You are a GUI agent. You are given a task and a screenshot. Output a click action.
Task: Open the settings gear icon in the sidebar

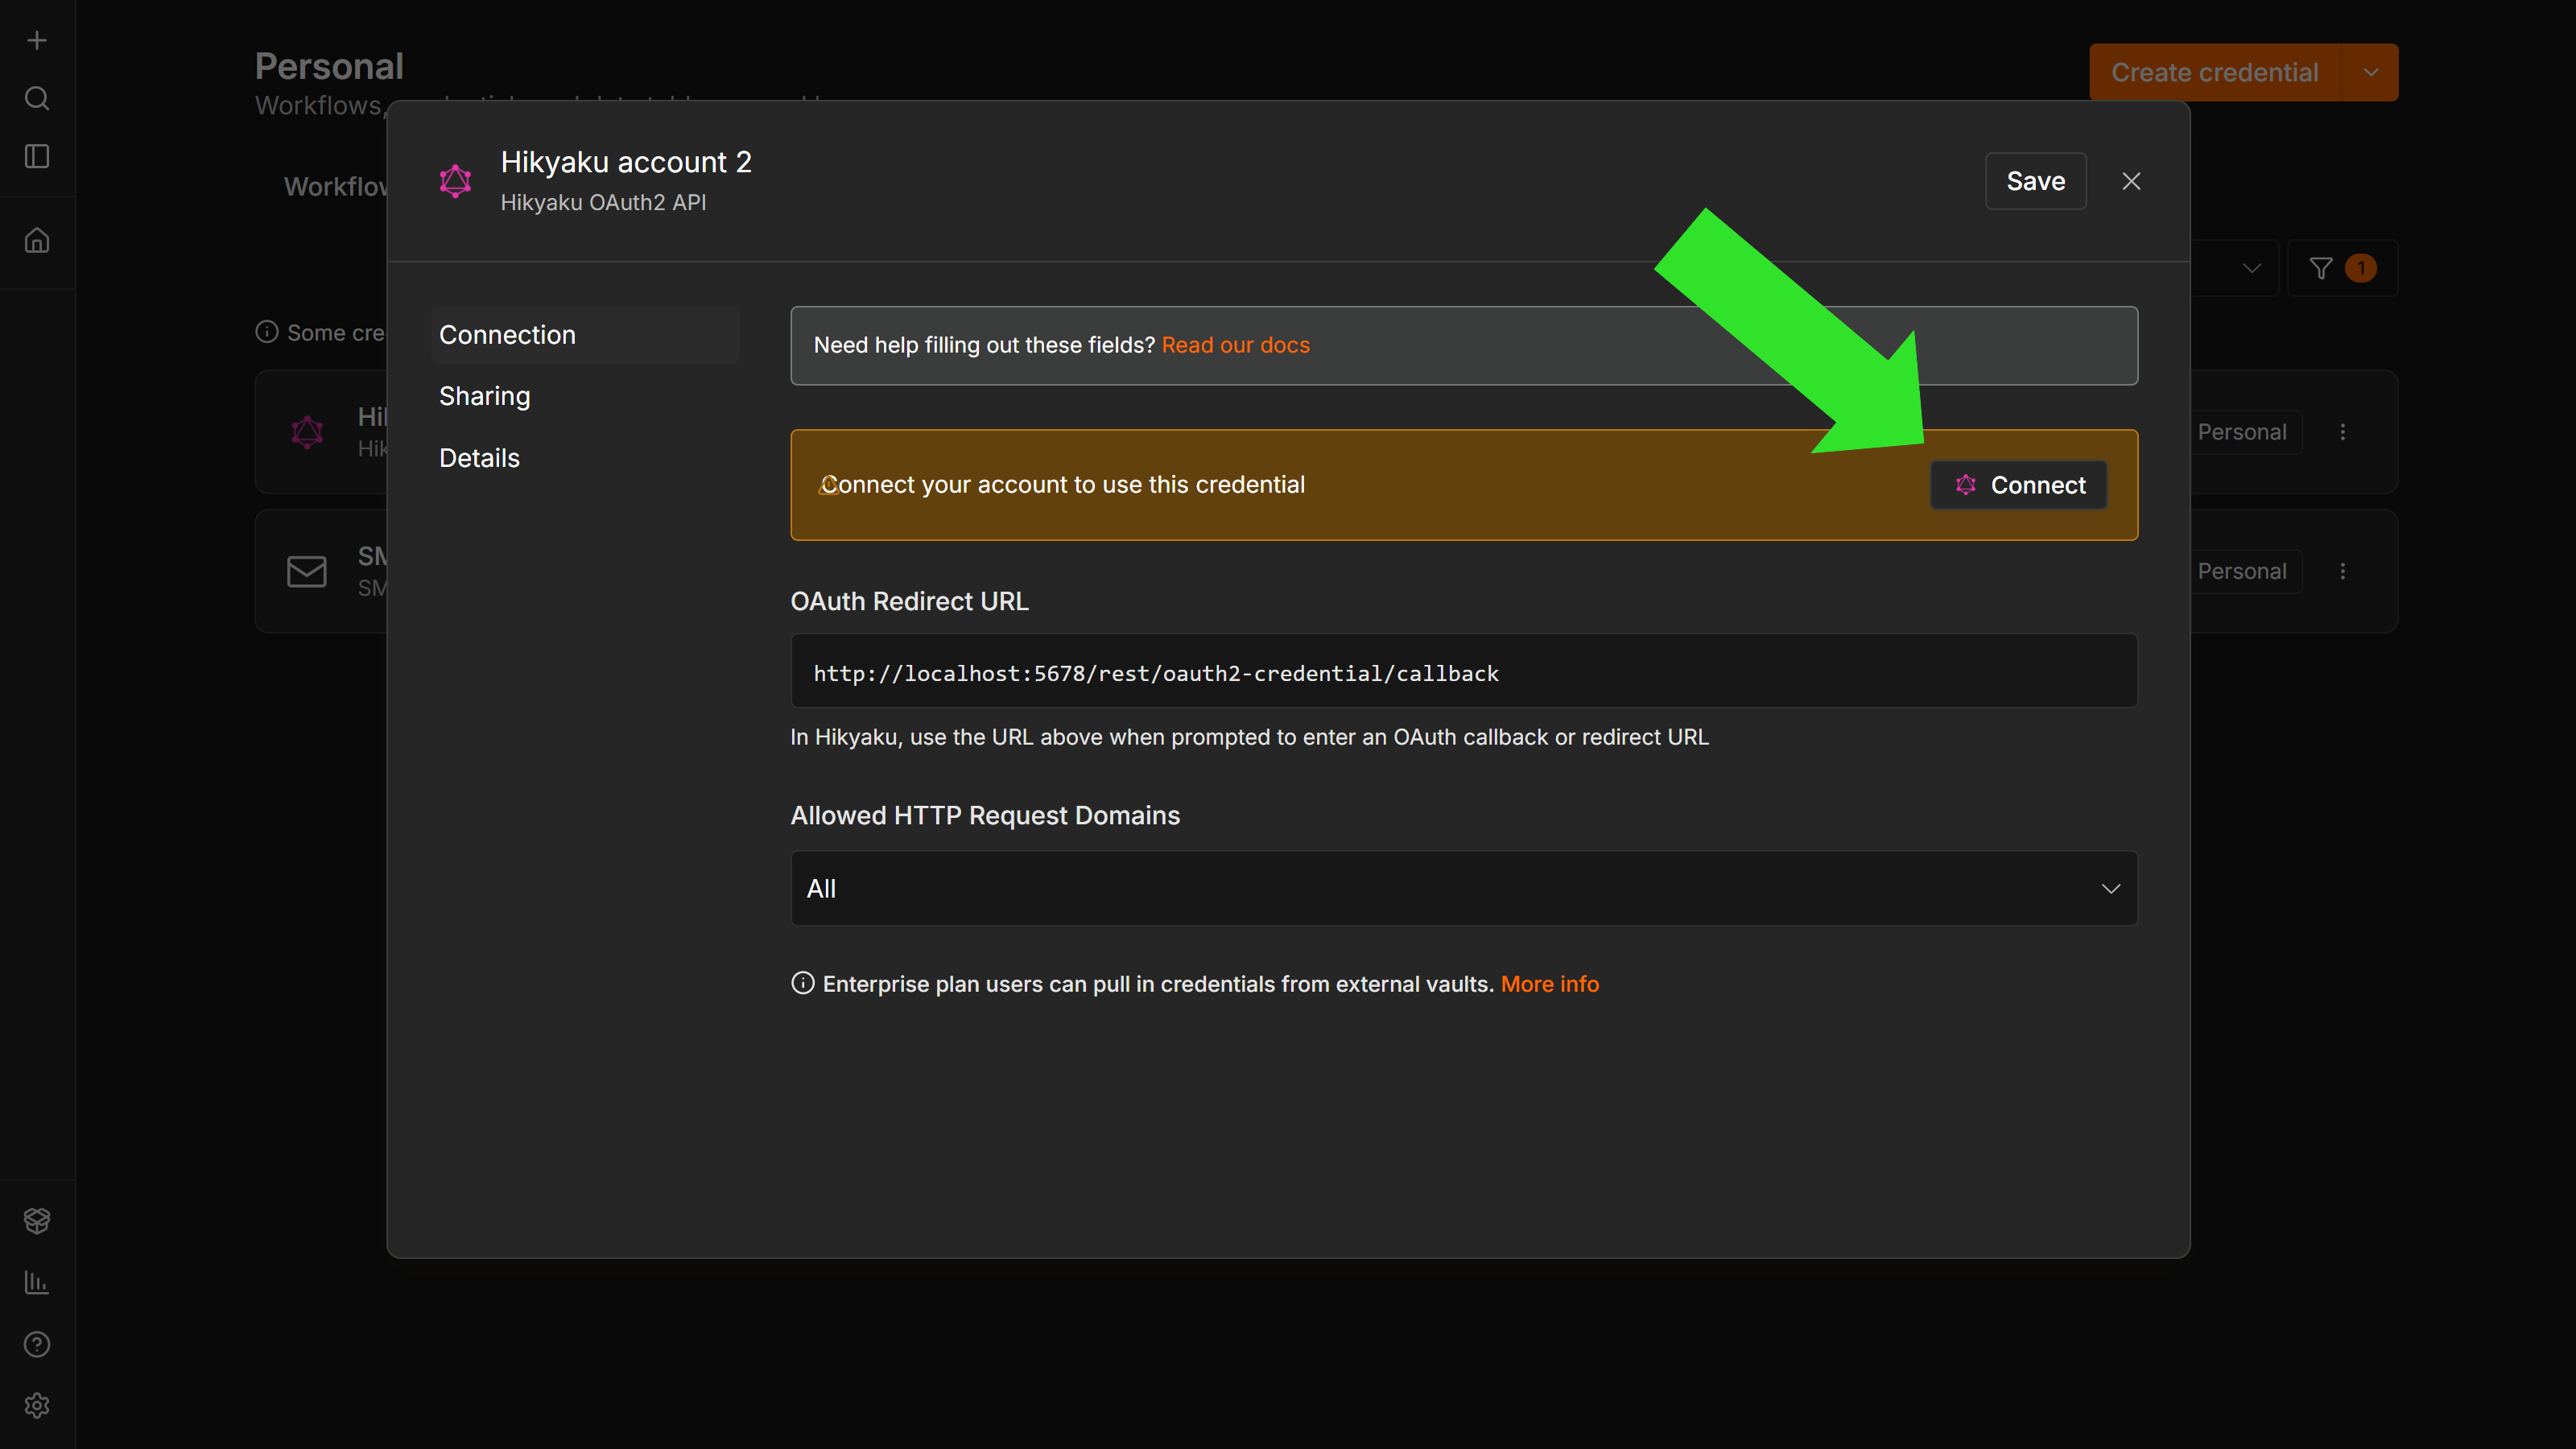click(37, 1405)
